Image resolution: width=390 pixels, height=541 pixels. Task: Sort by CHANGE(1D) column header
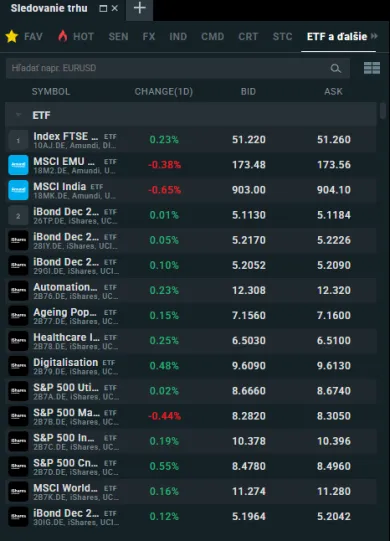pyautogui.click(x=164, y=91)
